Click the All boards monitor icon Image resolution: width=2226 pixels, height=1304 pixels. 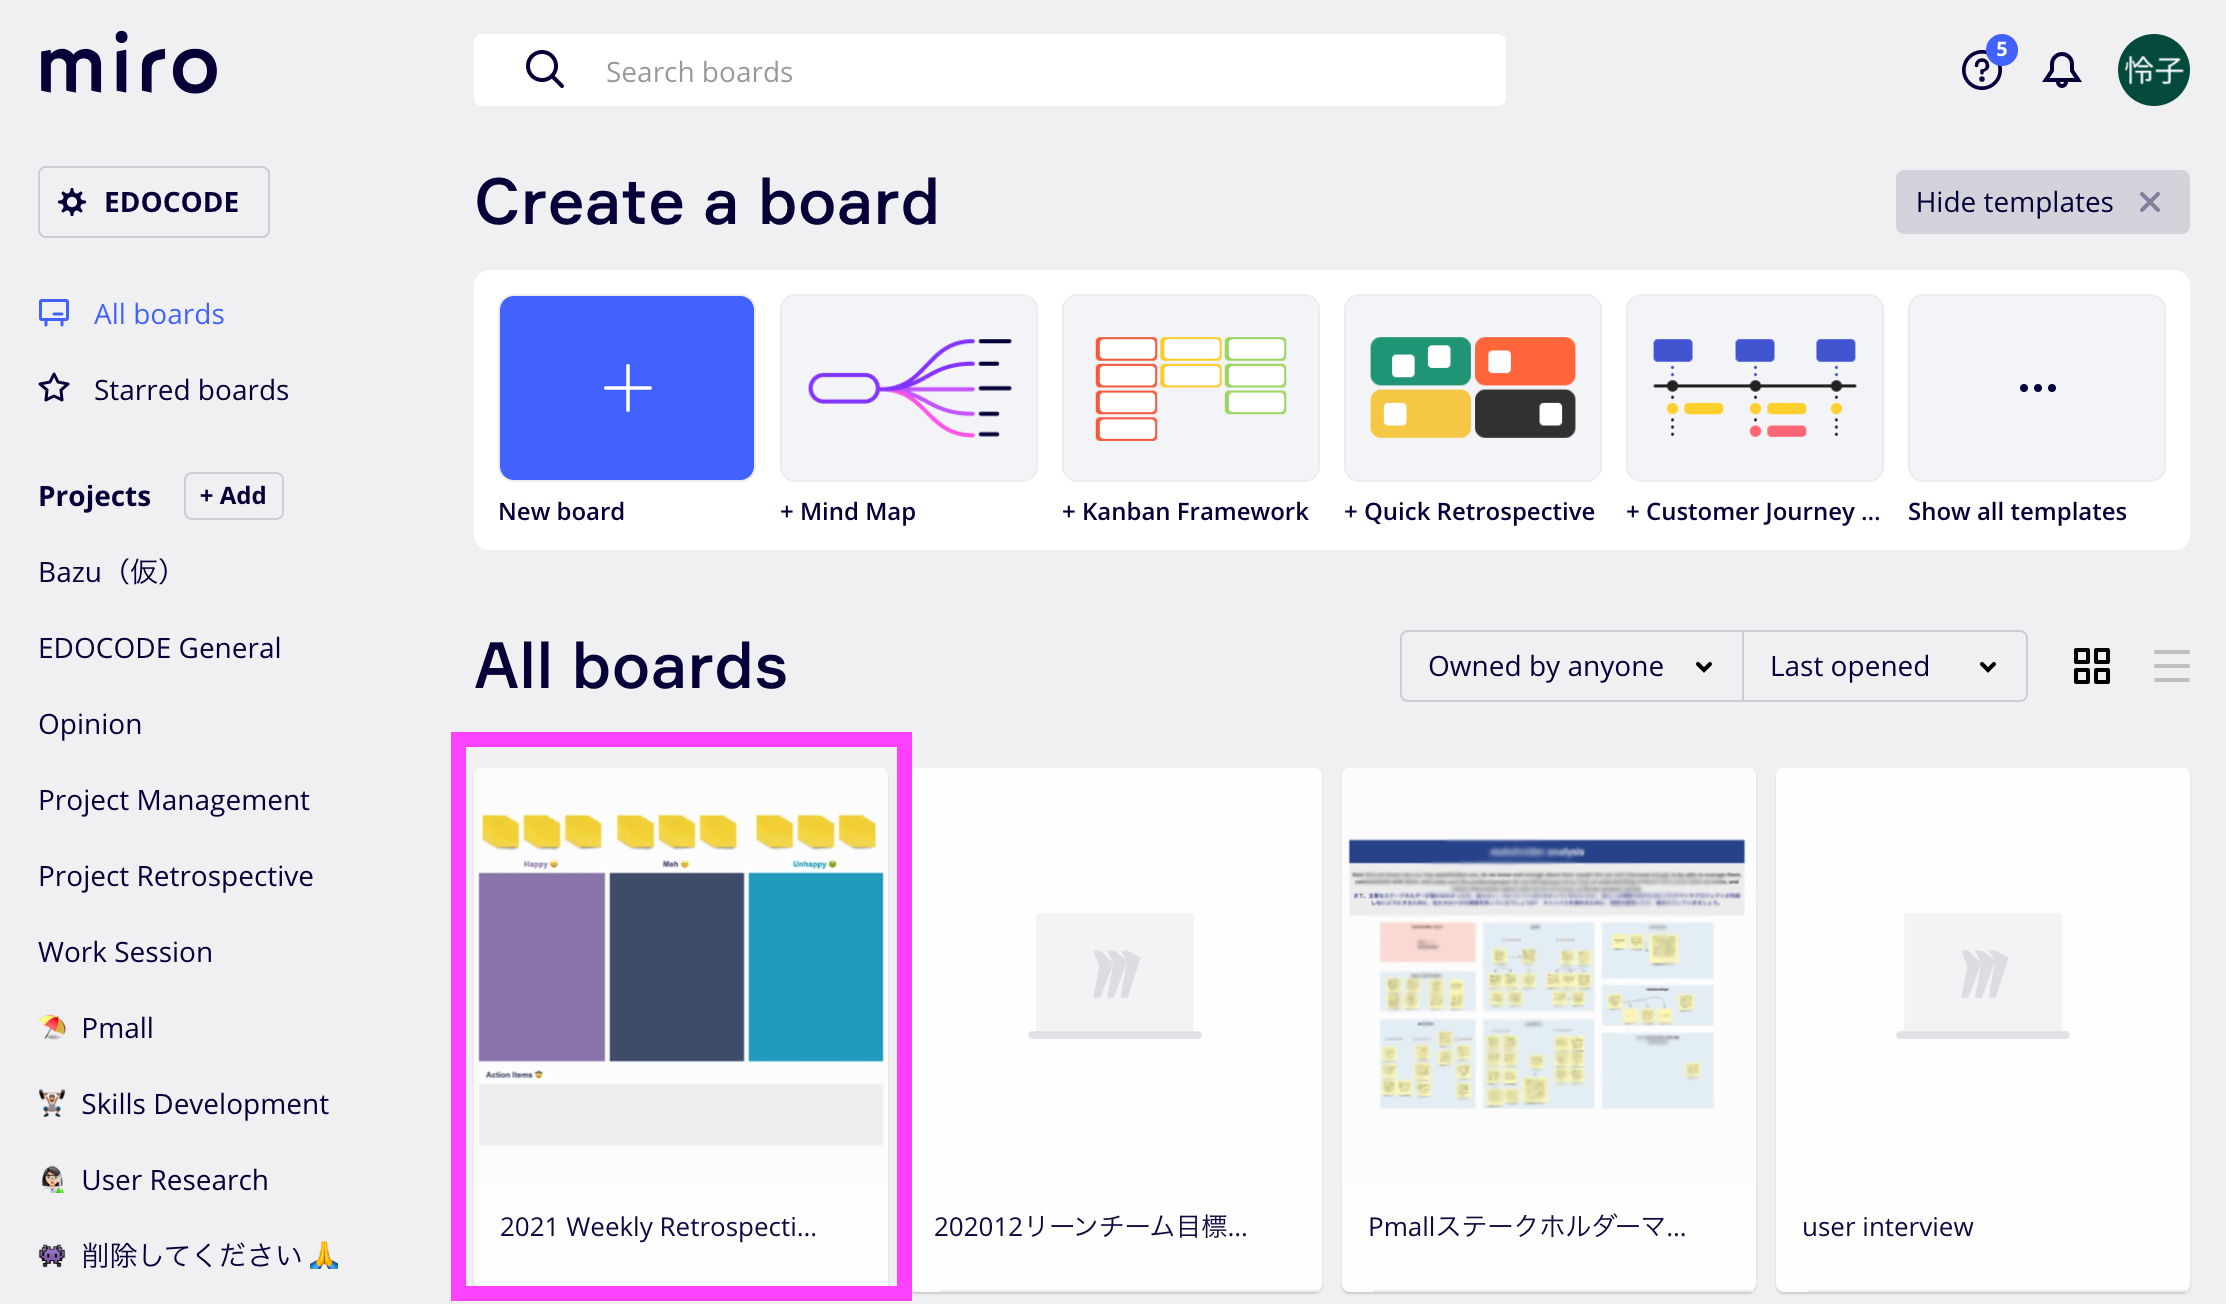click(x=54, y=313)
